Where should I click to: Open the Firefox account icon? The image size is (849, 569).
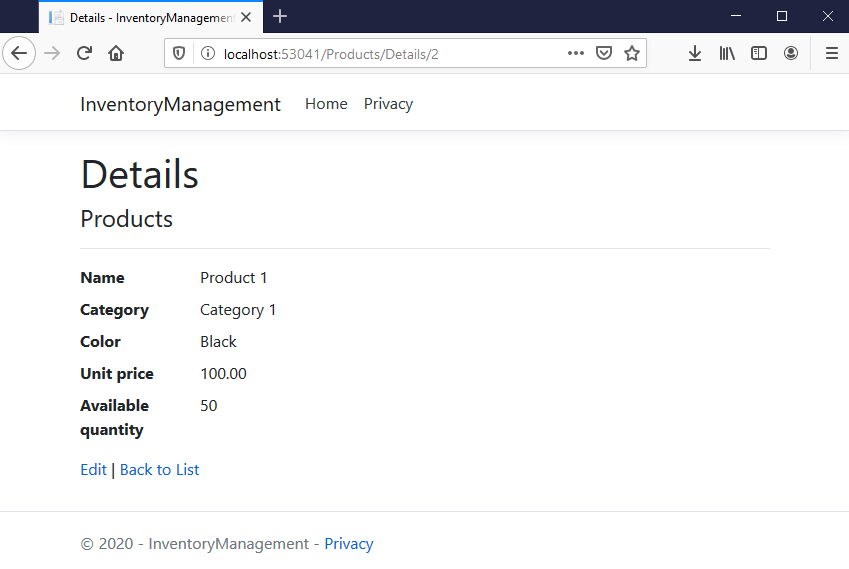791,54
